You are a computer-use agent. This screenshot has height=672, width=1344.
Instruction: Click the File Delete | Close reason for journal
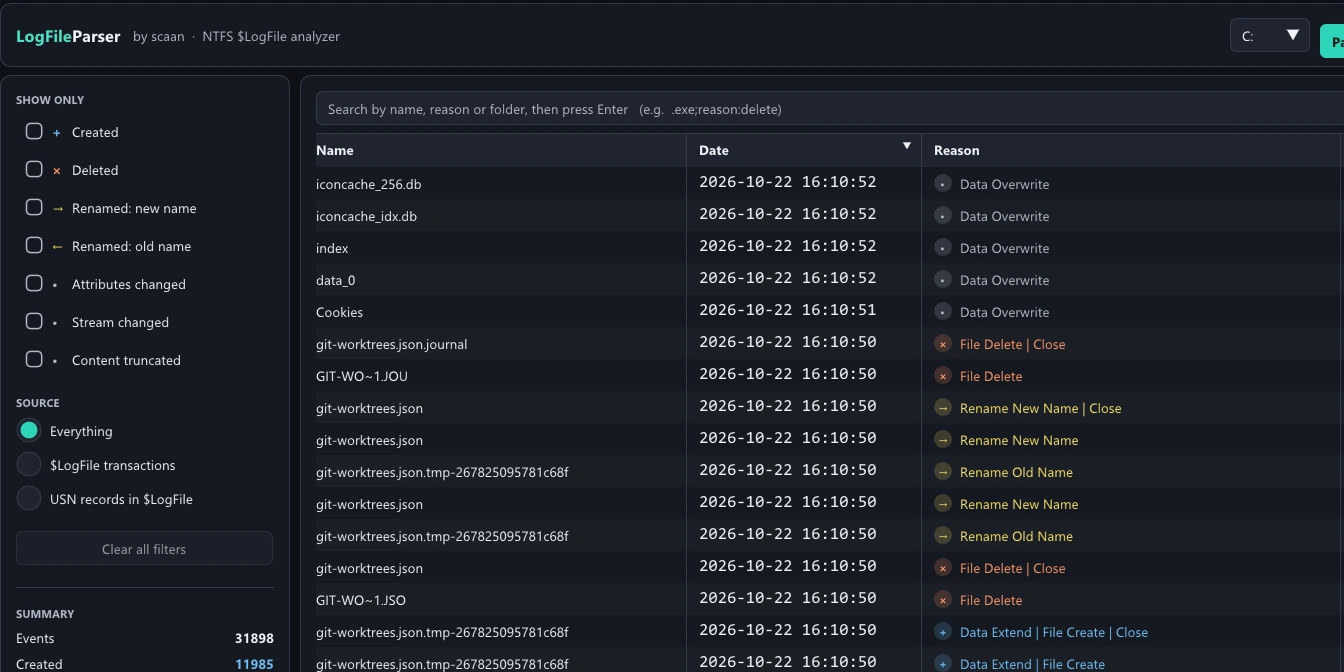[x=1012, y=344]
